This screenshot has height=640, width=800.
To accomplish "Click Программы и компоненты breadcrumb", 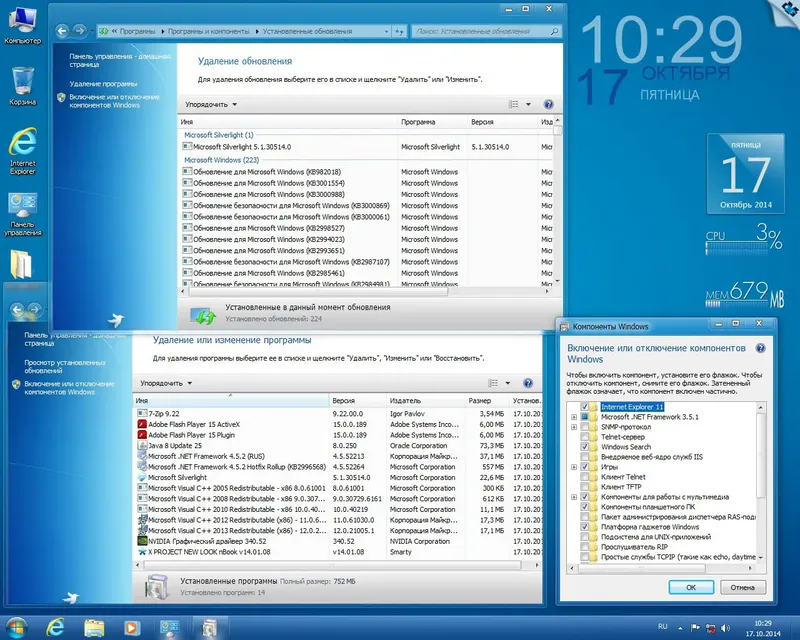I will tap(209, 32).
